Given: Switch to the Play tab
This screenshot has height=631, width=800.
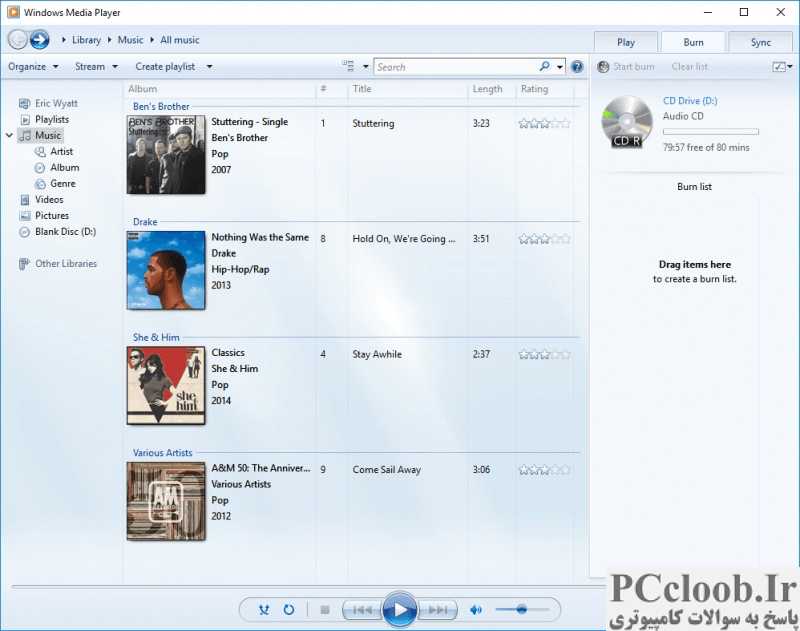Looking at the screenshot, I should [x=626, y=42].
